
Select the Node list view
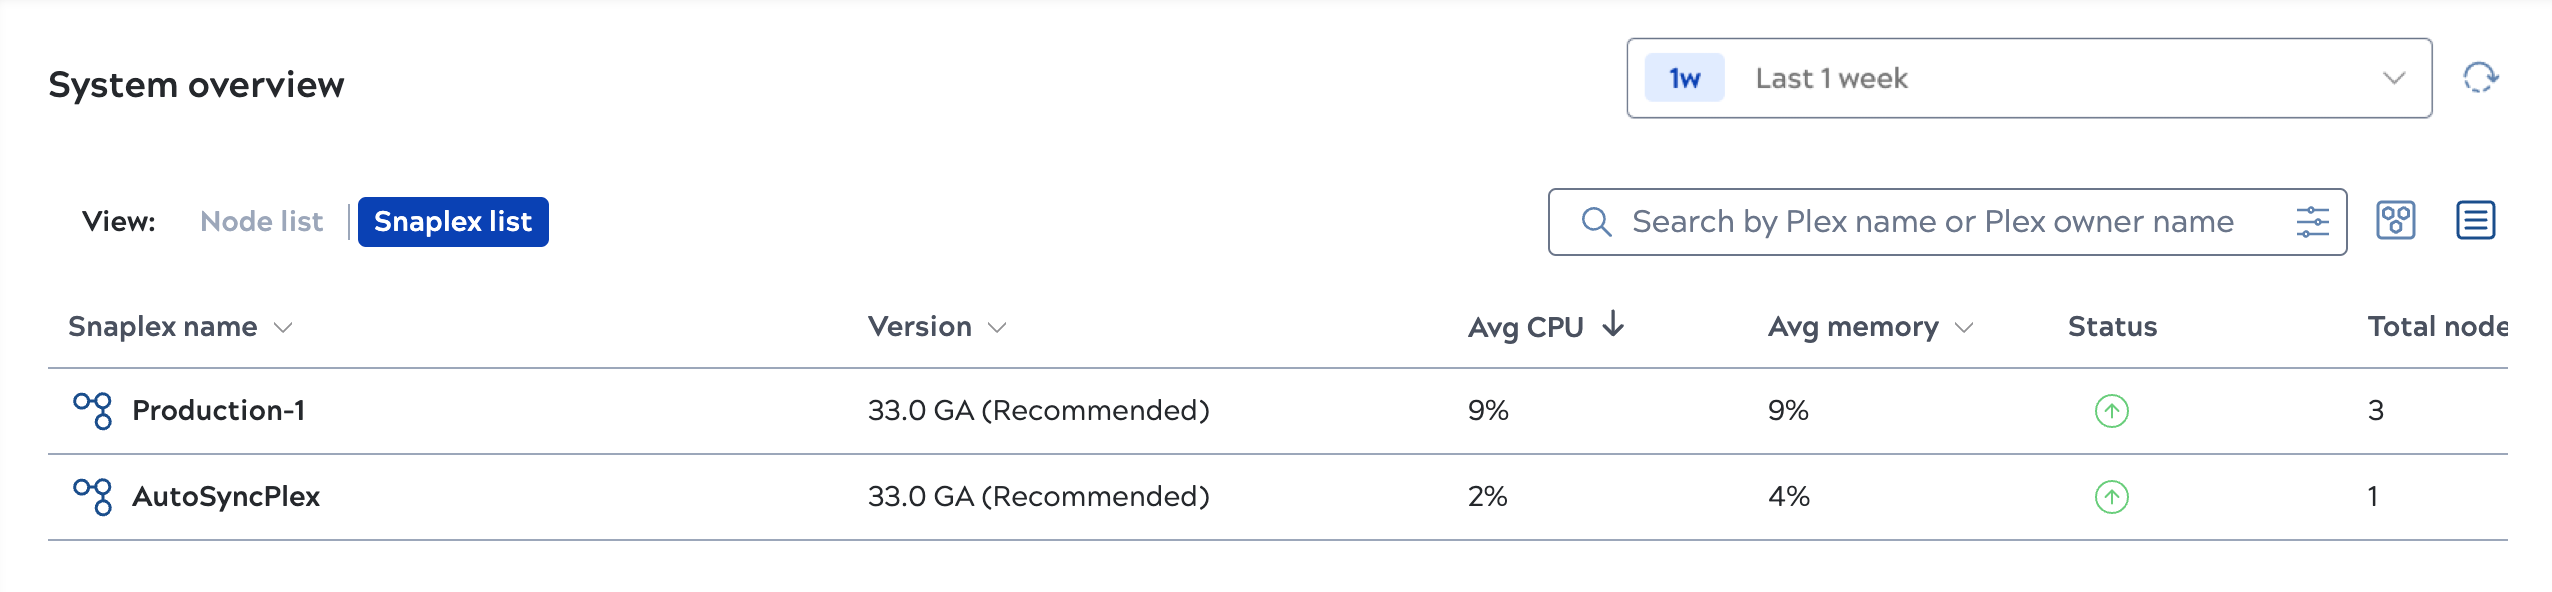(261, 221)
